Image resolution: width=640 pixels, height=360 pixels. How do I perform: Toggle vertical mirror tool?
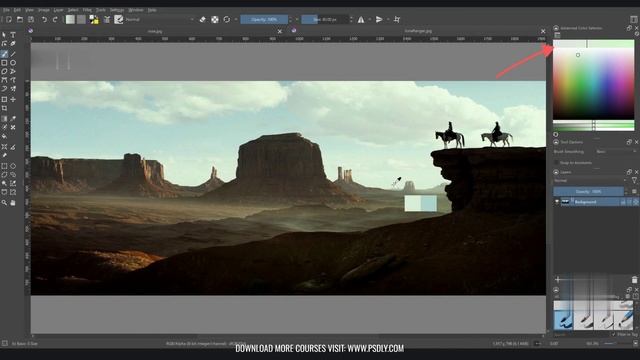click(x=379, y=20)
